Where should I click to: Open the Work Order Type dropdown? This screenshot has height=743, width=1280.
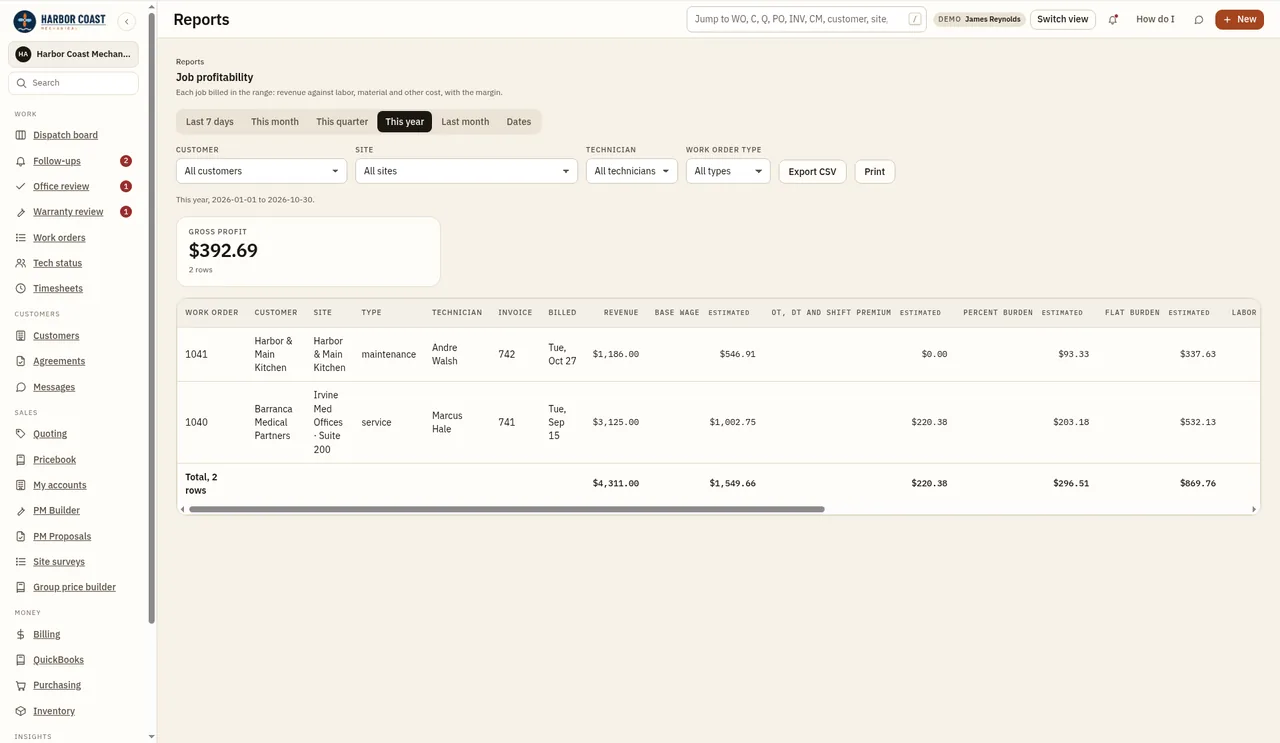pos(728,171)
